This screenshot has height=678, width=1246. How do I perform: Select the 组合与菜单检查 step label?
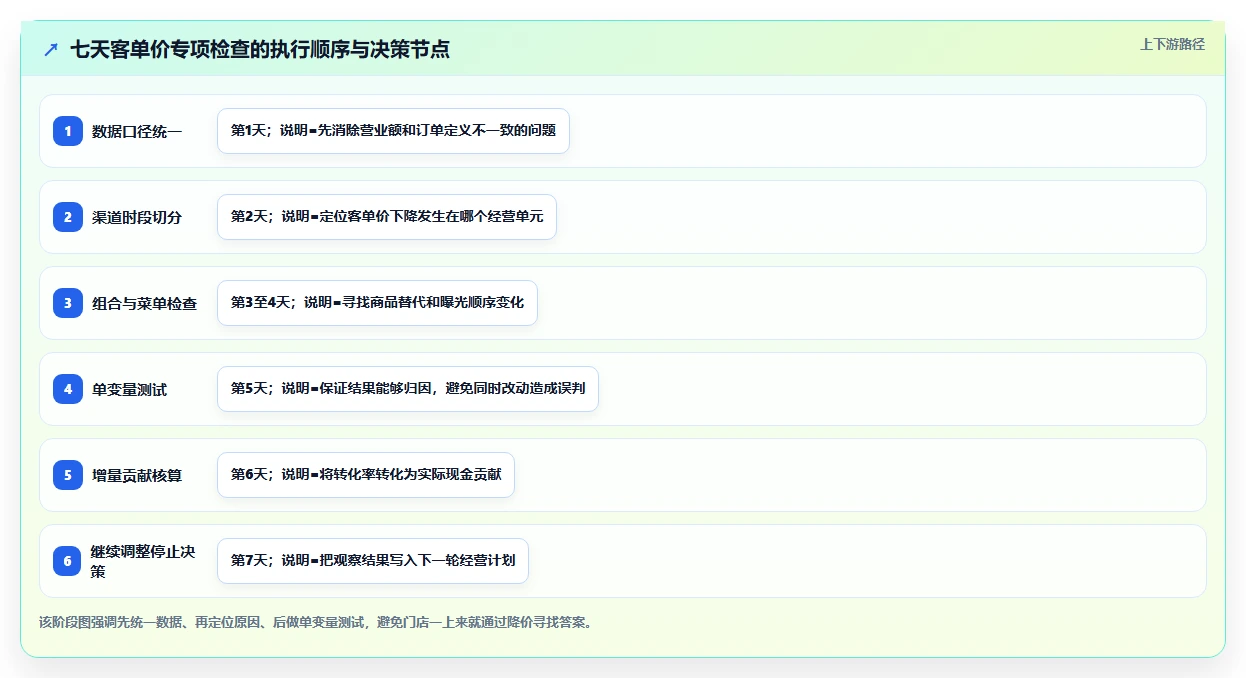pyautogui.click(x=144, y=303)
